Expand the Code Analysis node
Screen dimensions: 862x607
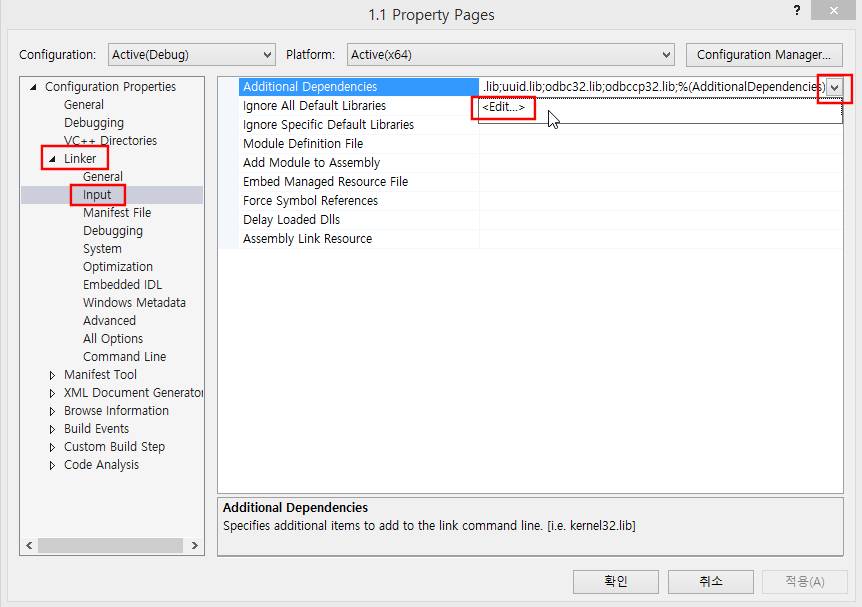click(53, 465)
